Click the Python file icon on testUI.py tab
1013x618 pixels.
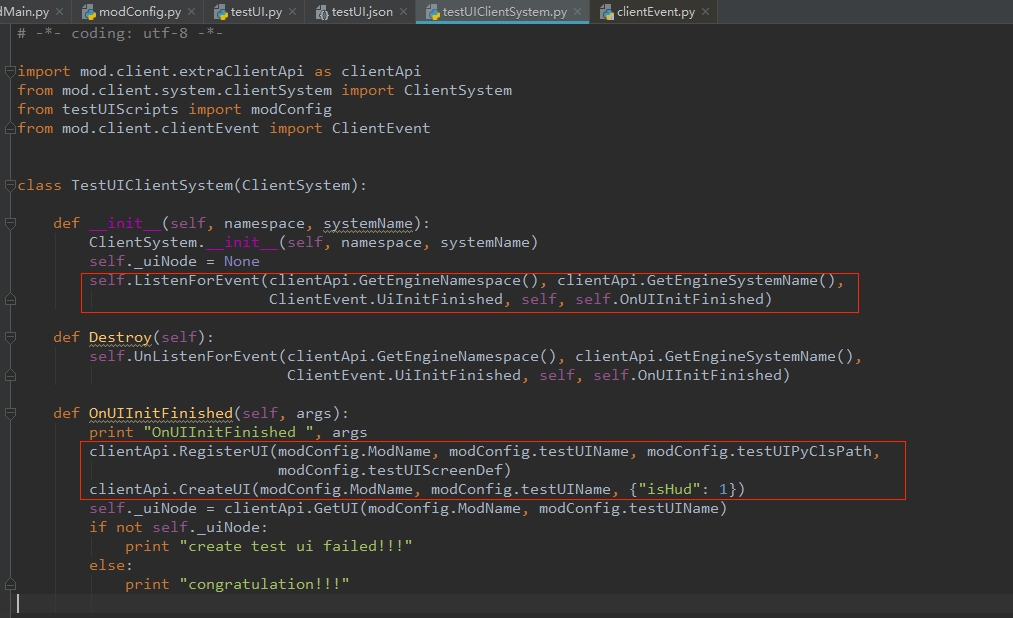click(220, 12)
